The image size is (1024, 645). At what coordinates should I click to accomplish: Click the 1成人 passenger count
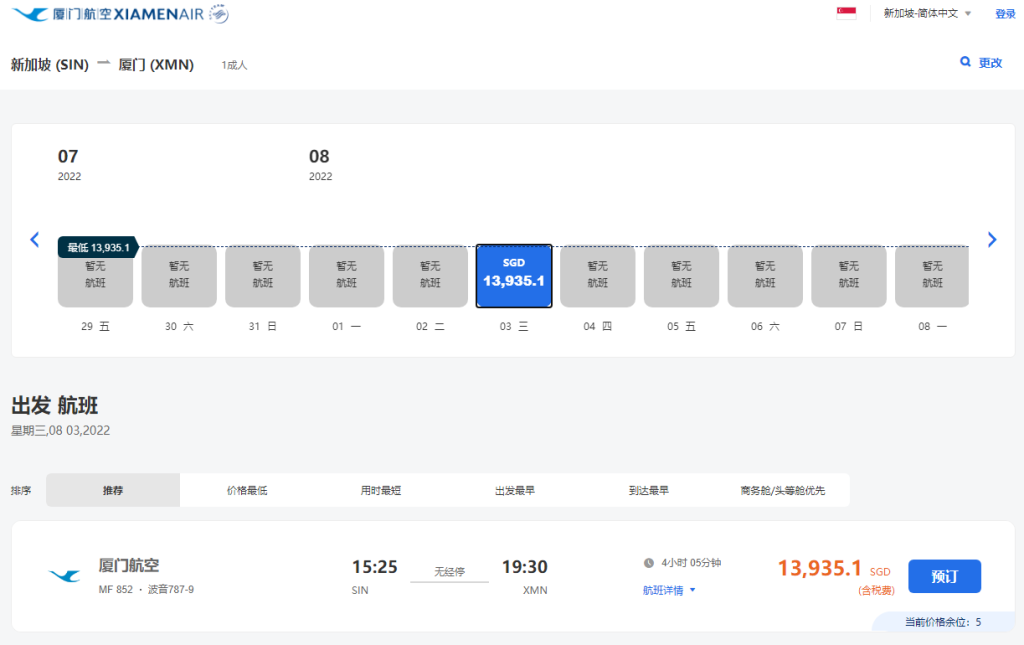coord(234,65)
